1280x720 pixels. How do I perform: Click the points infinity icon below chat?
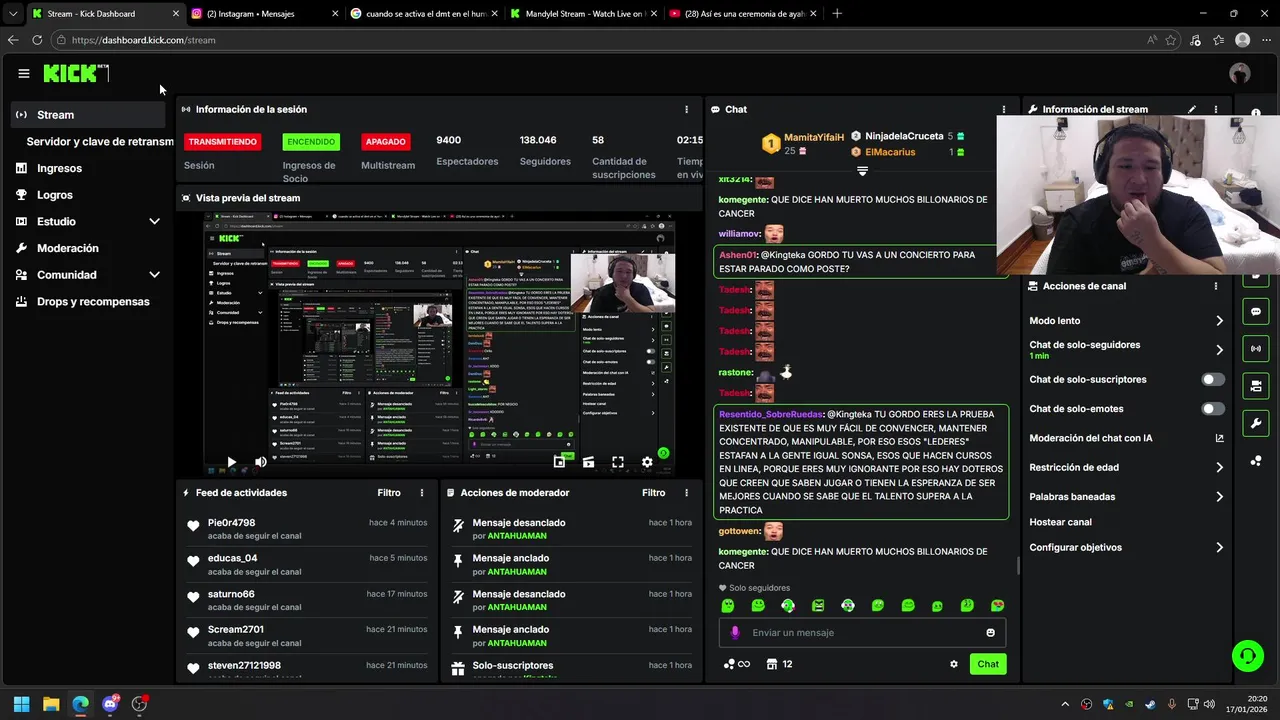click(x=737, y=664)
